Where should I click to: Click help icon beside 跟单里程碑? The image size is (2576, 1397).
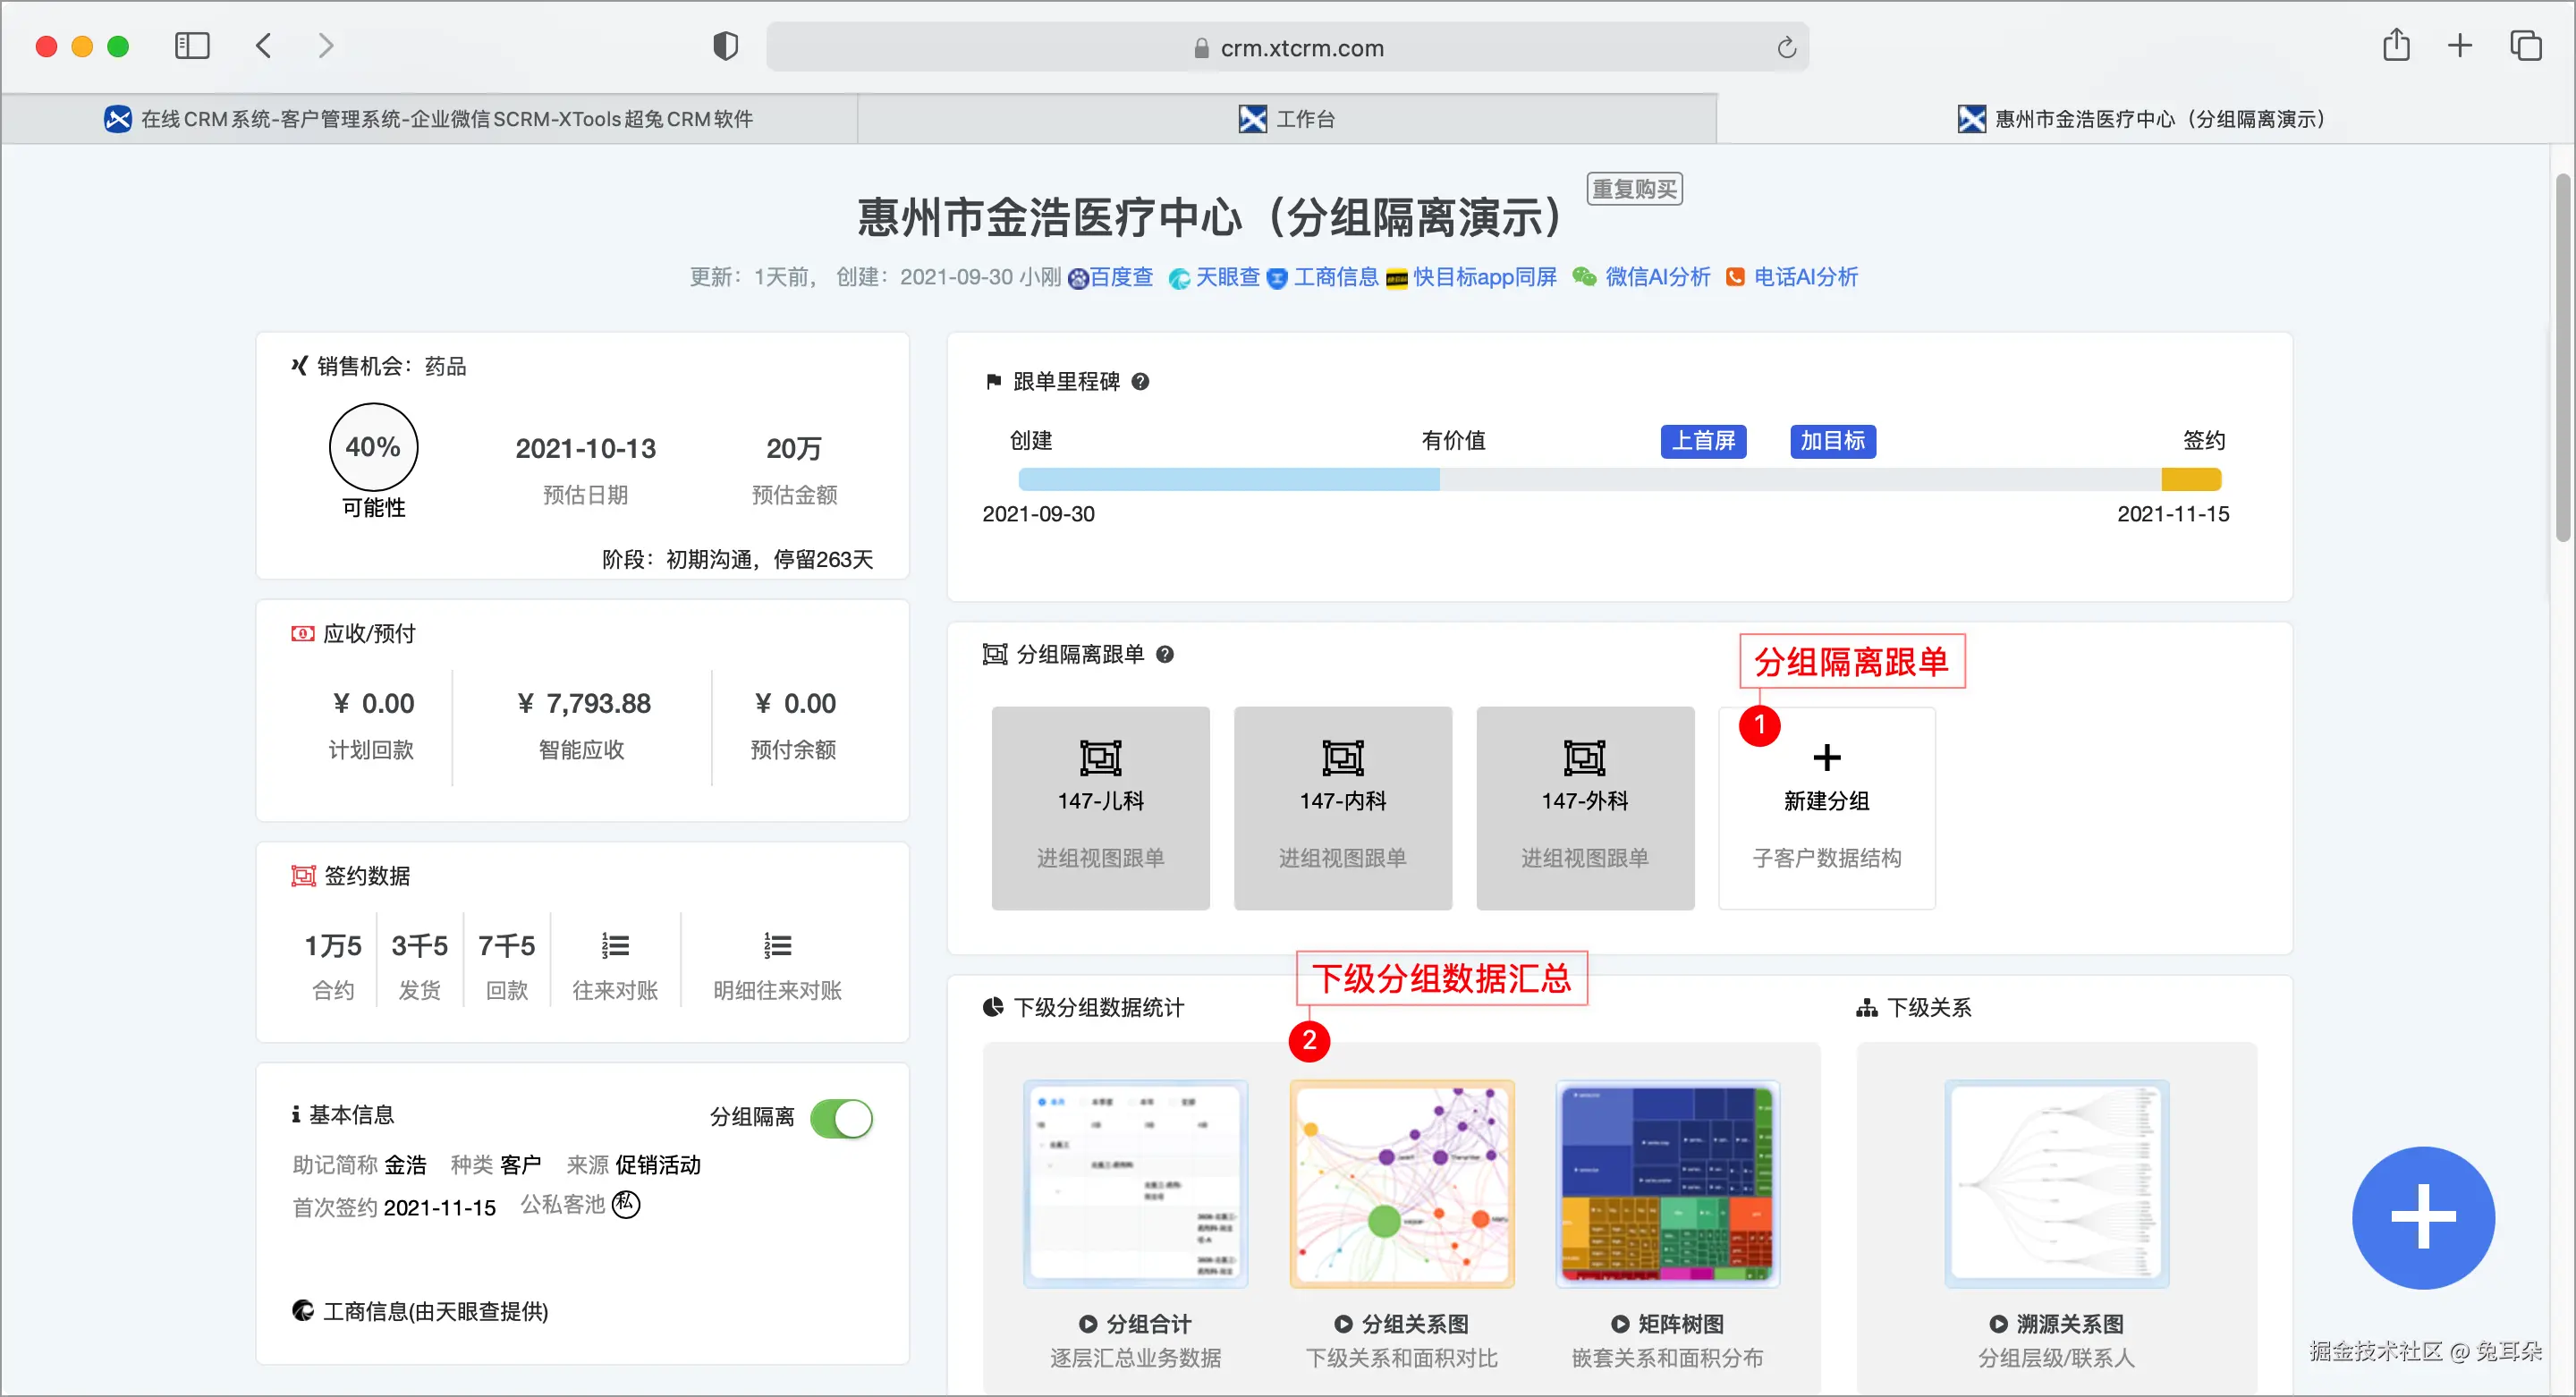1140,382
